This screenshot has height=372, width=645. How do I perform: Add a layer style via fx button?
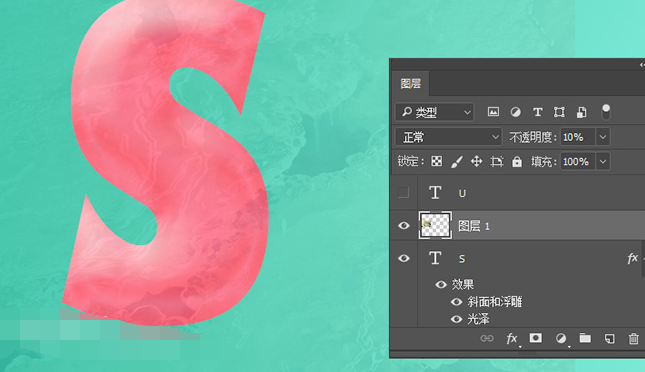coord(512,339)
